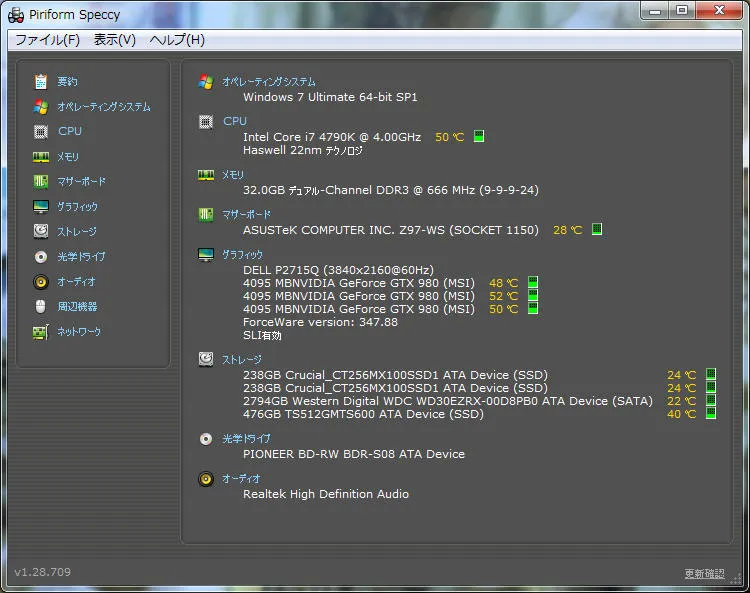The height and width of the screenshot is (593, 750).
Task: Click the CPU chip icon in sidebar
Action: point(41,132)
